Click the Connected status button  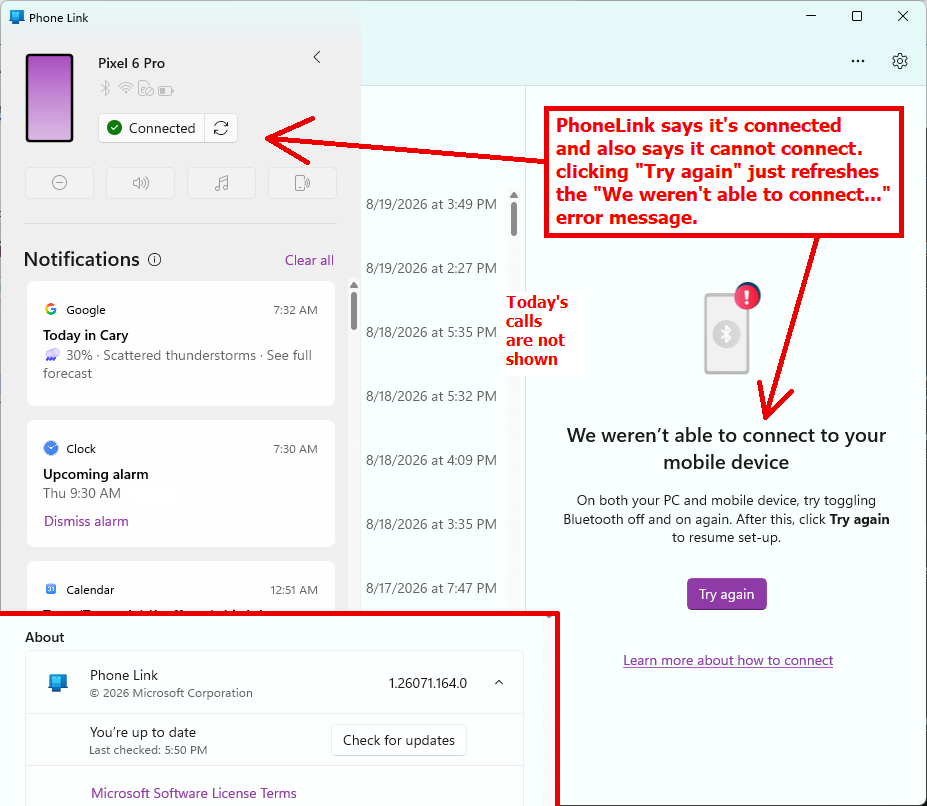click(152, 128)
